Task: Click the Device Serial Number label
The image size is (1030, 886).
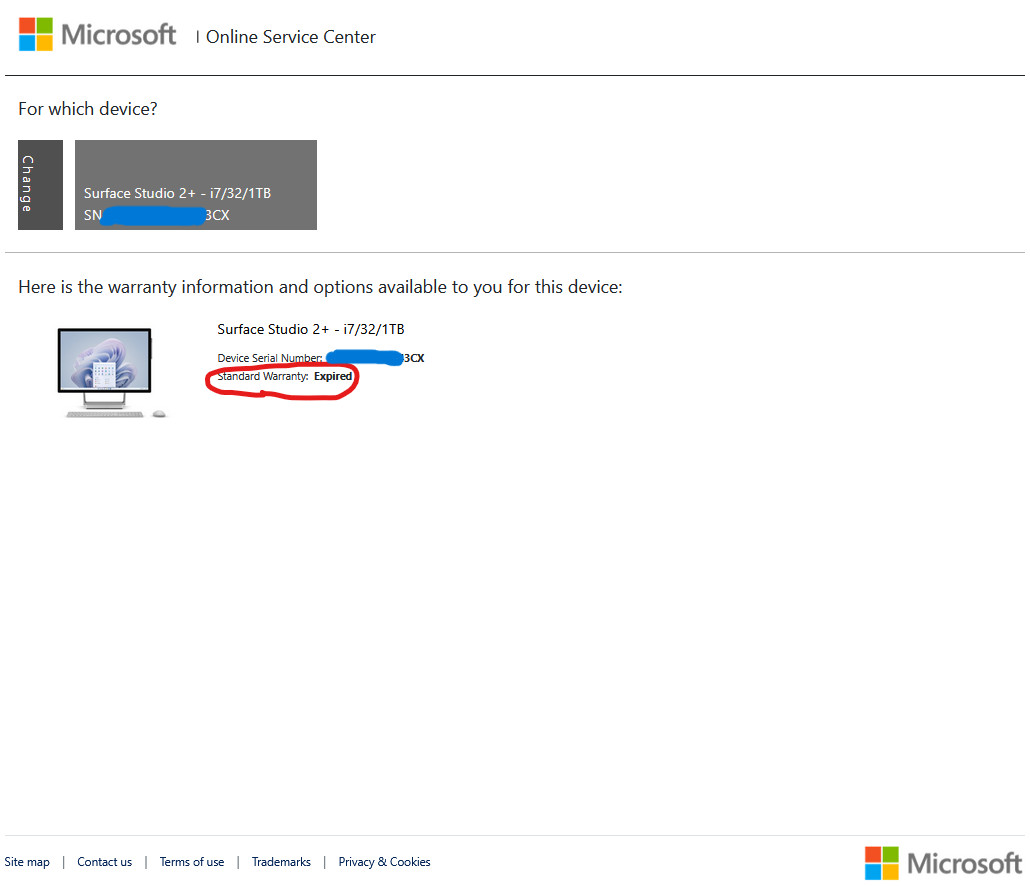Action: point(270,358)
